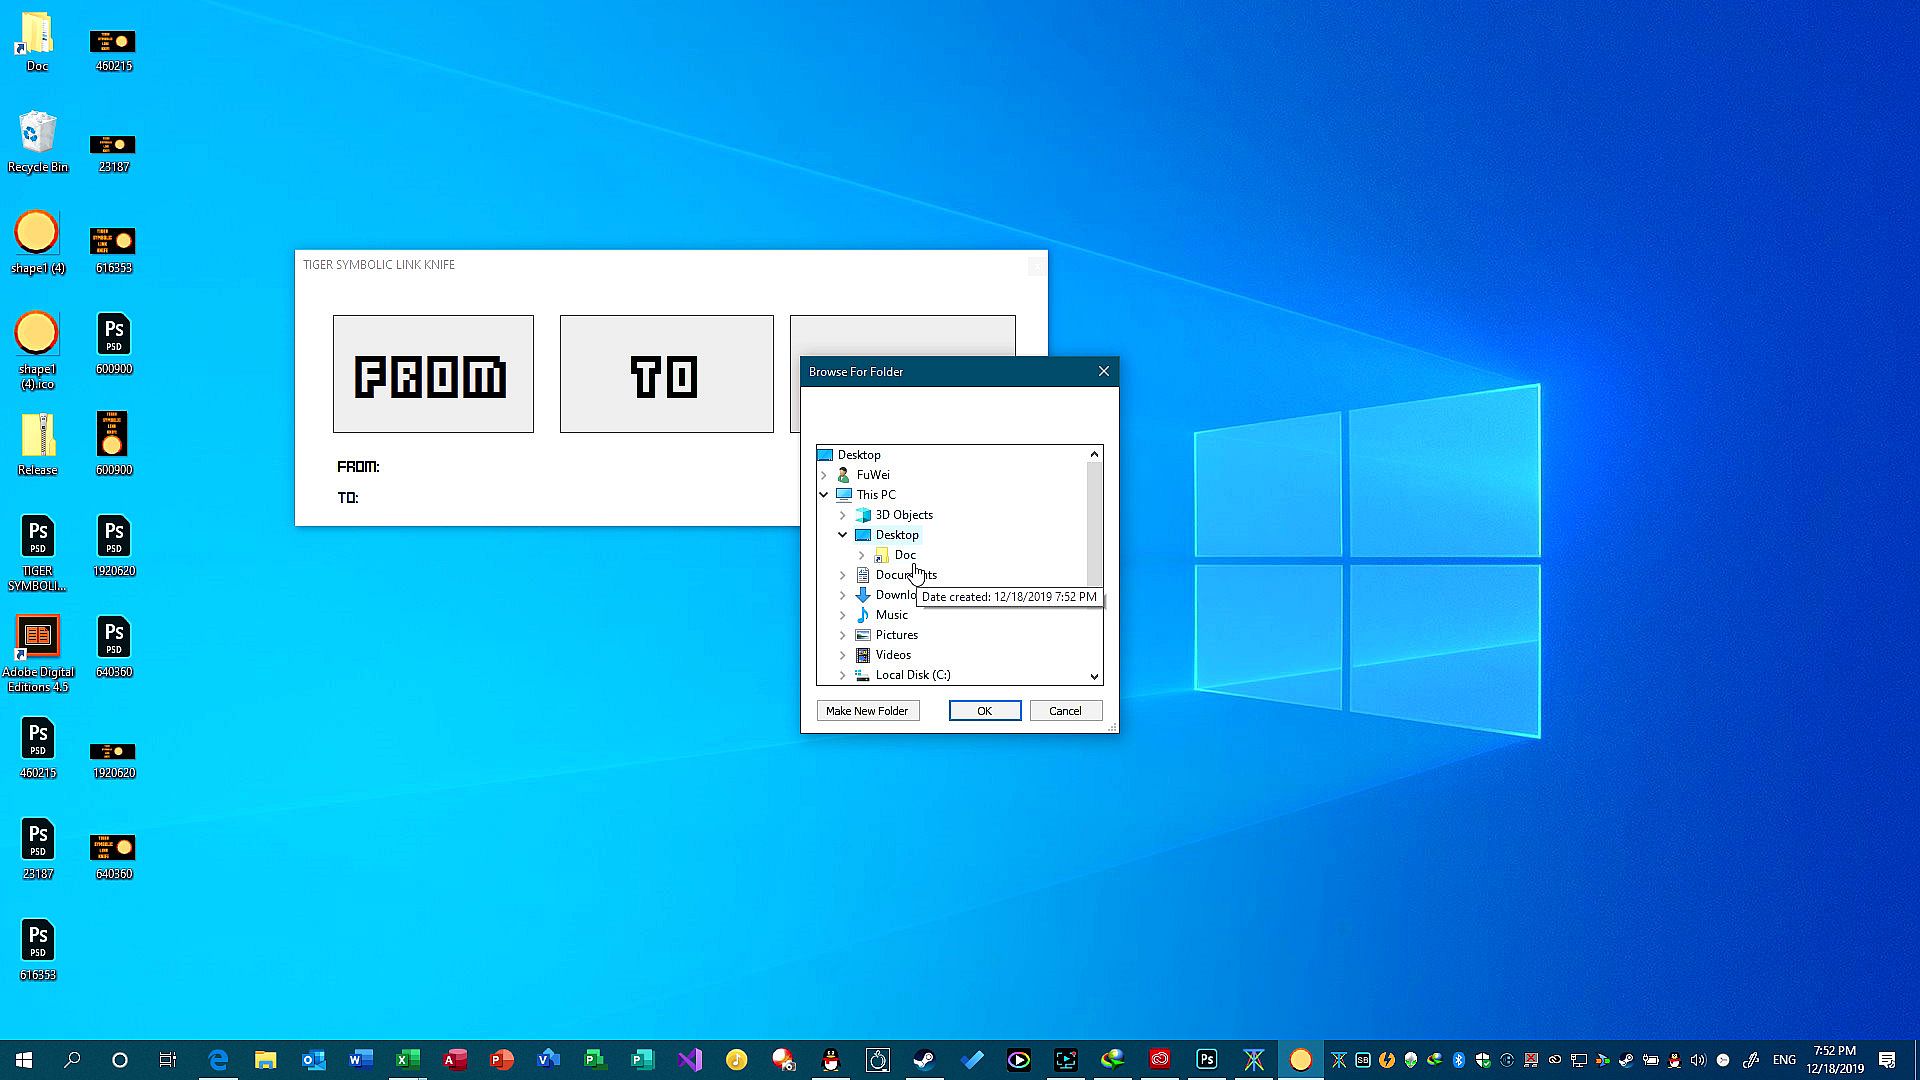Click the TO button
Viewport: 1920px width, 1080px height.
pos(666,374)
